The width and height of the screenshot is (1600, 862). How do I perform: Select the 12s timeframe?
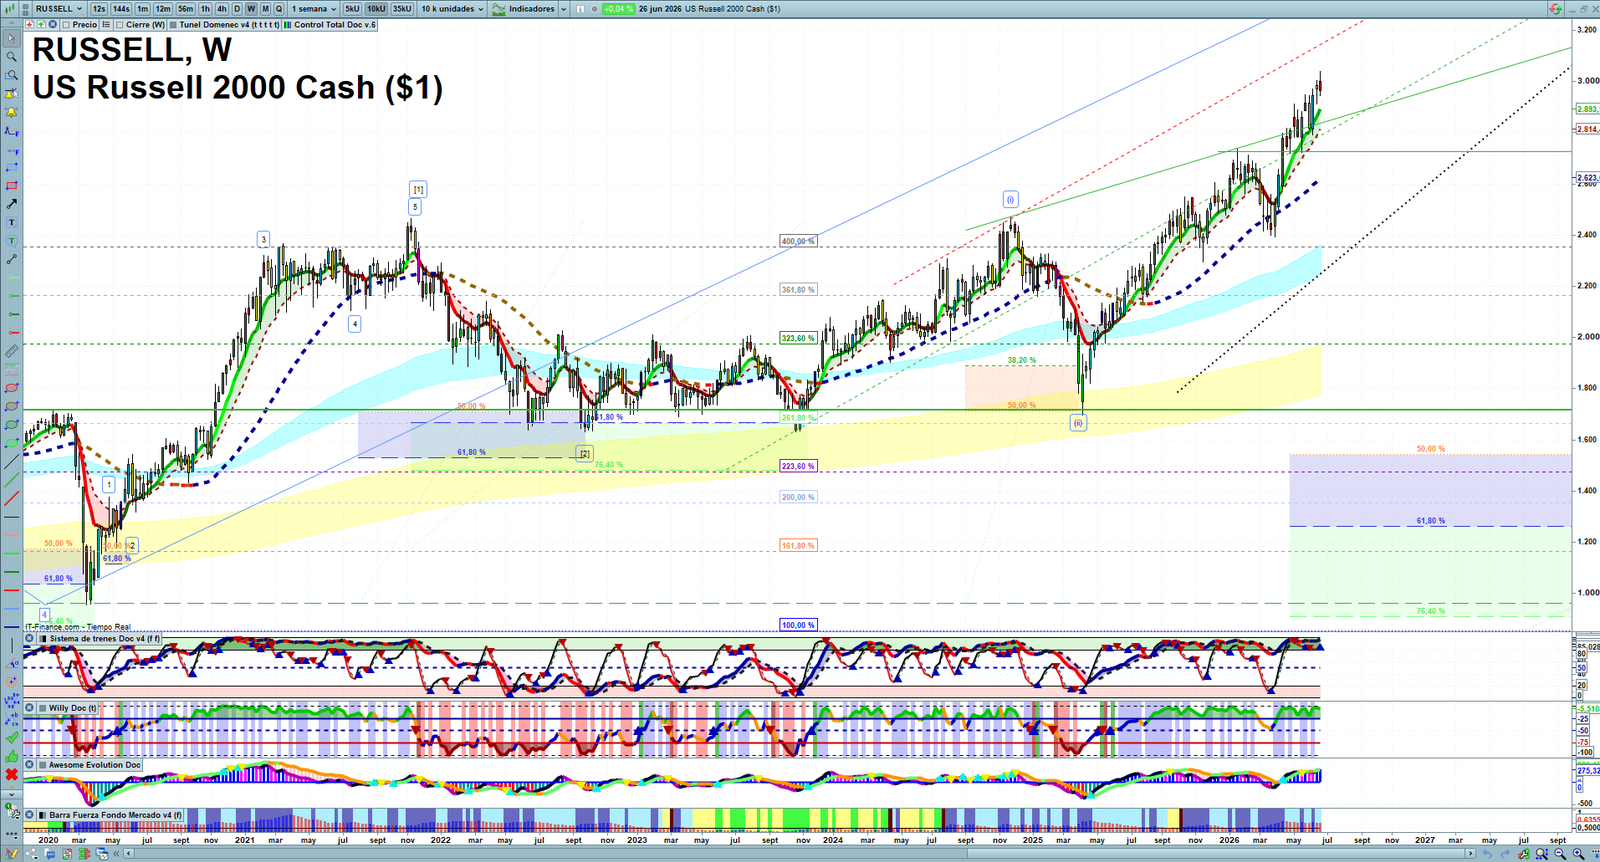click(x=99, y=9)
